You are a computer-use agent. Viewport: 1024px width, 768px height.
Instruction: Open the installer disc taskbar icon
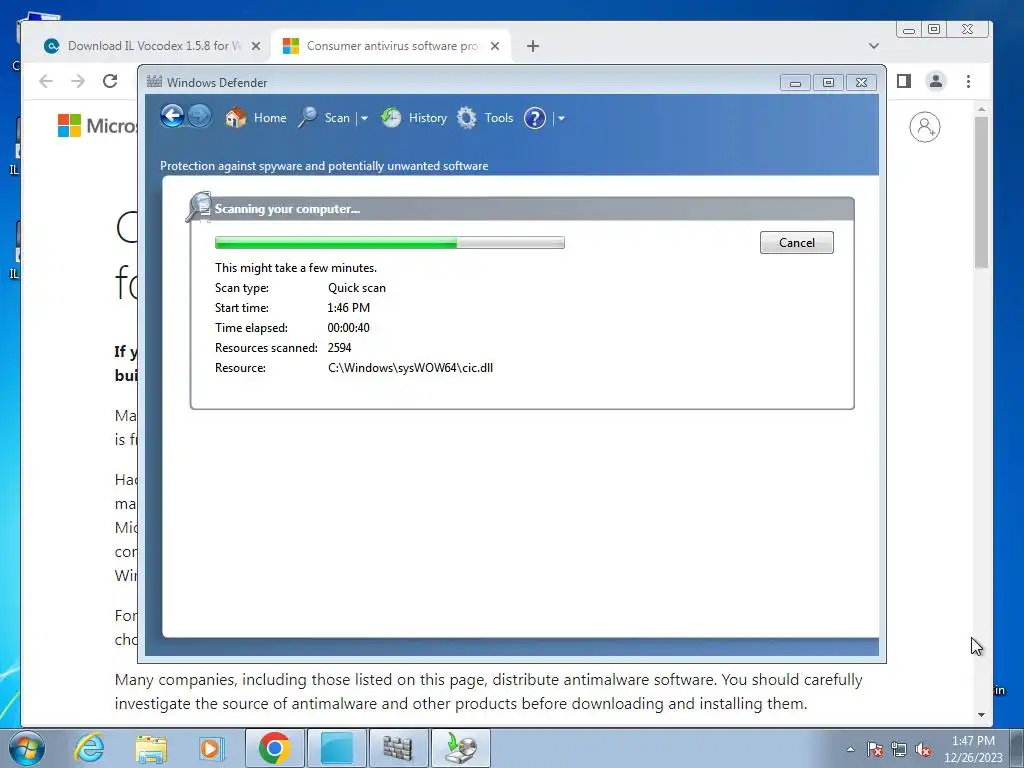[x=461, y=748]
